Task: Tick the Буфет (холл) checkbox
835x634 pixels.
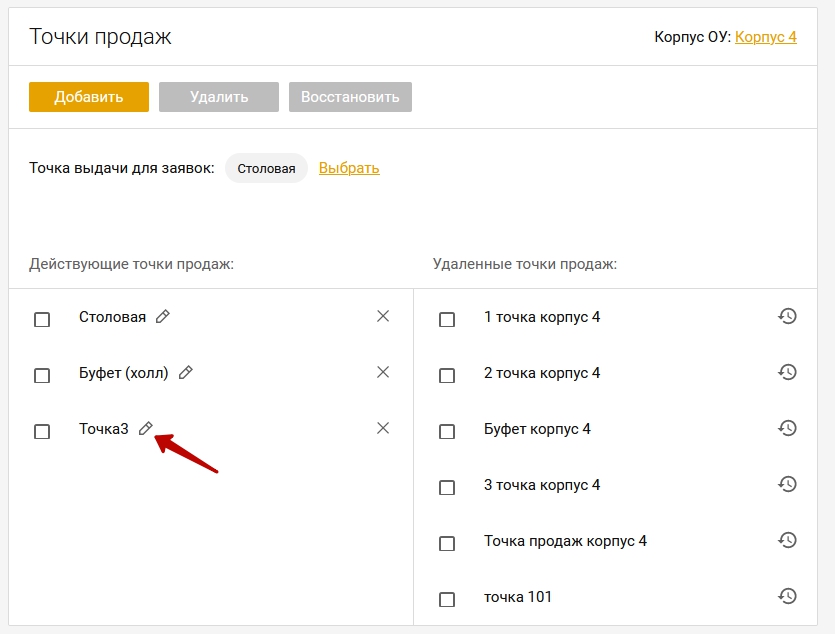Action: tap(42, 375)
